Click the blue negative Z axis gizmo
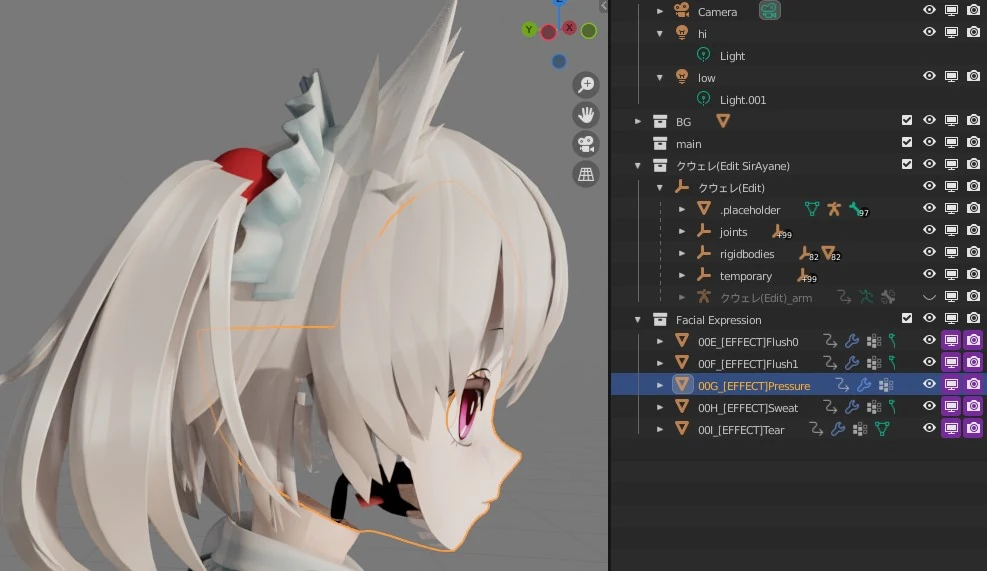987x571 pixels. pyautogui.click(x=558, y=61)
